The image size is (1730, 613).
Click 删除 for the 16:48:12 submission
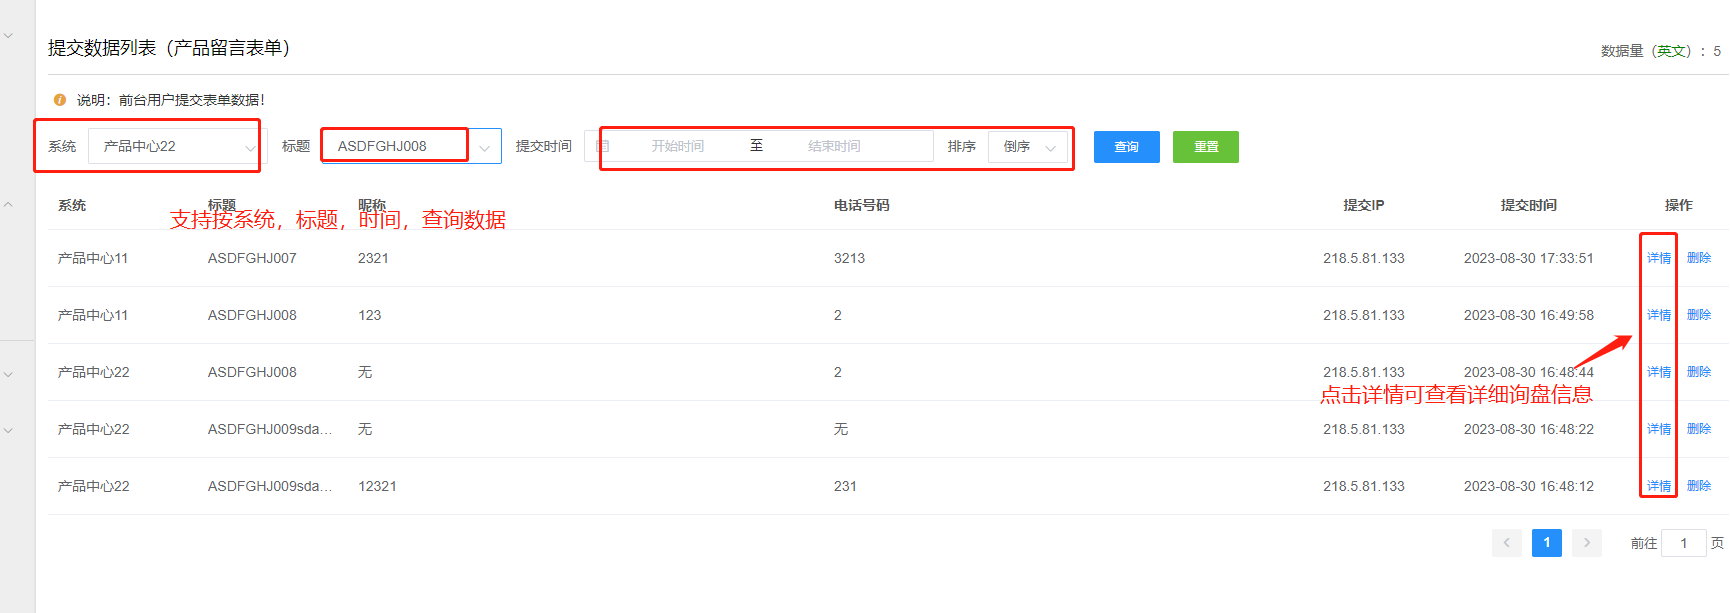(x=1698, y=486)
